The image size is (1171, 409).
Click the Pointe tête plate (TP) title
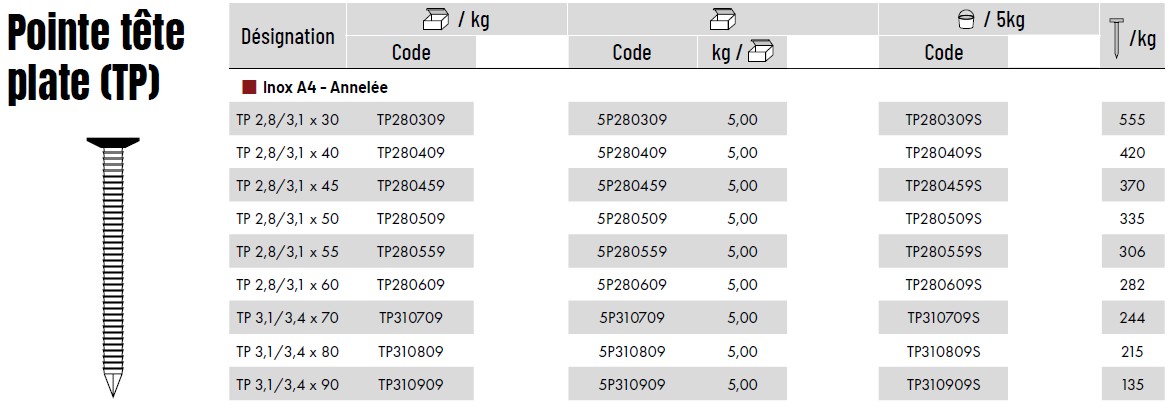click(x=96, y=59)
